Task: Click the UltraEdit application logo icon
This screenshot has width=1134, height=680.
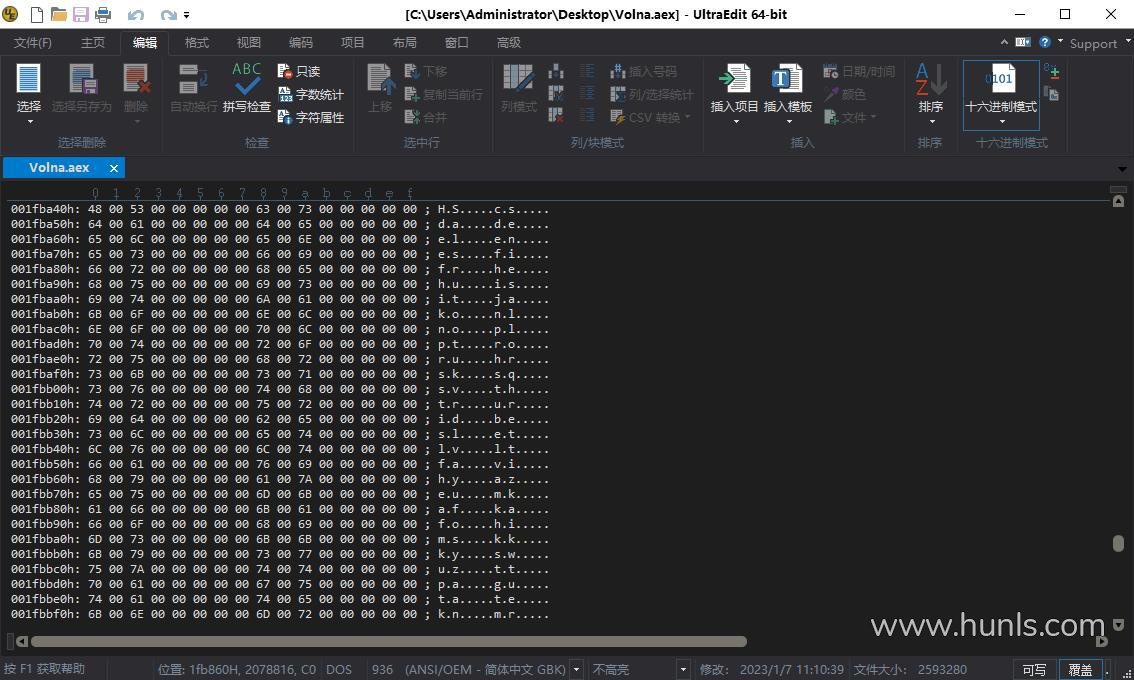Action: pos(10,14)
